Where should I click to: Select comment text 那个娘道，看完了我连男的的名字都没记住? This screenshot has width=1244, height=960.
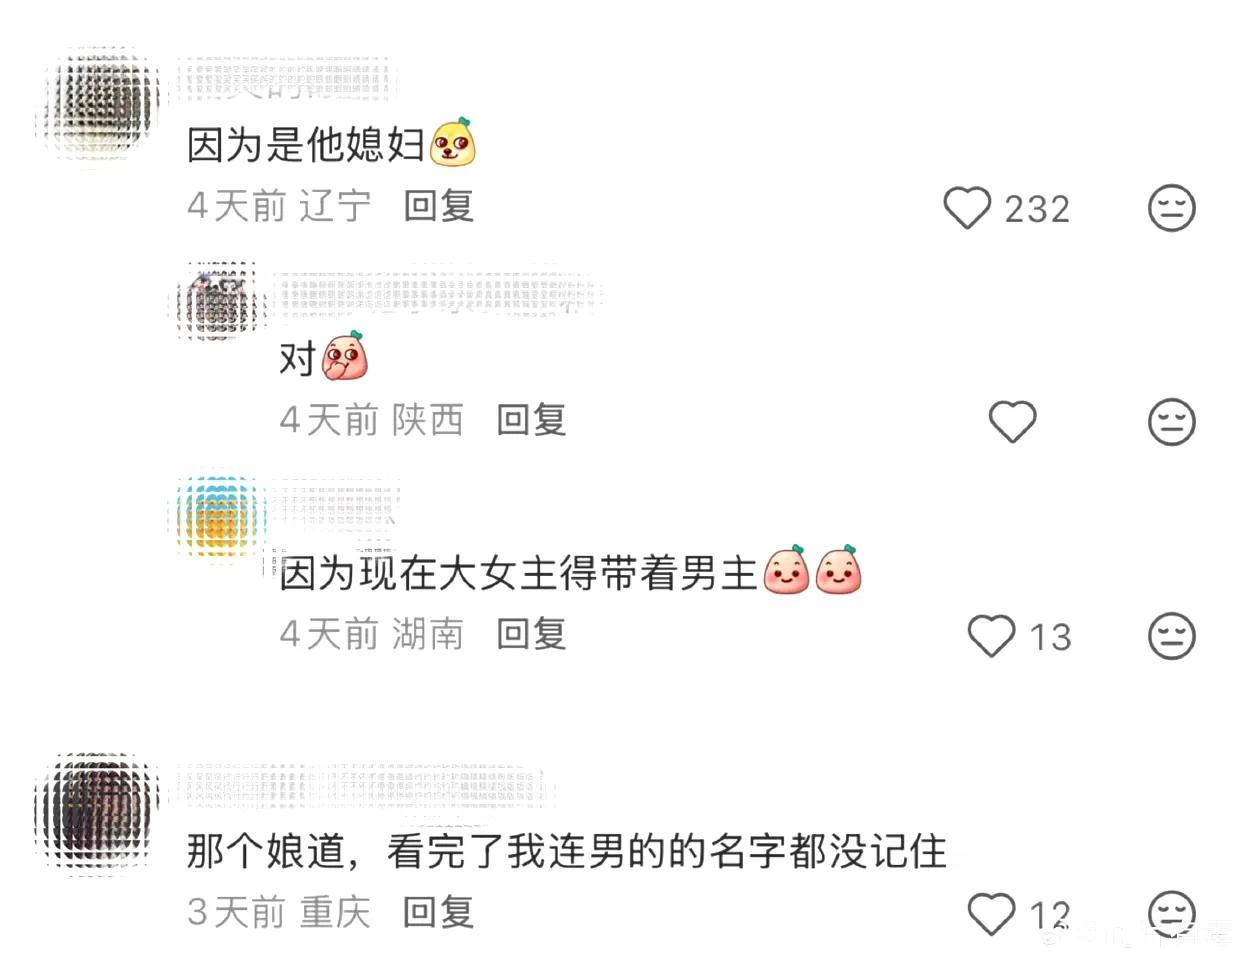(566, 852)
